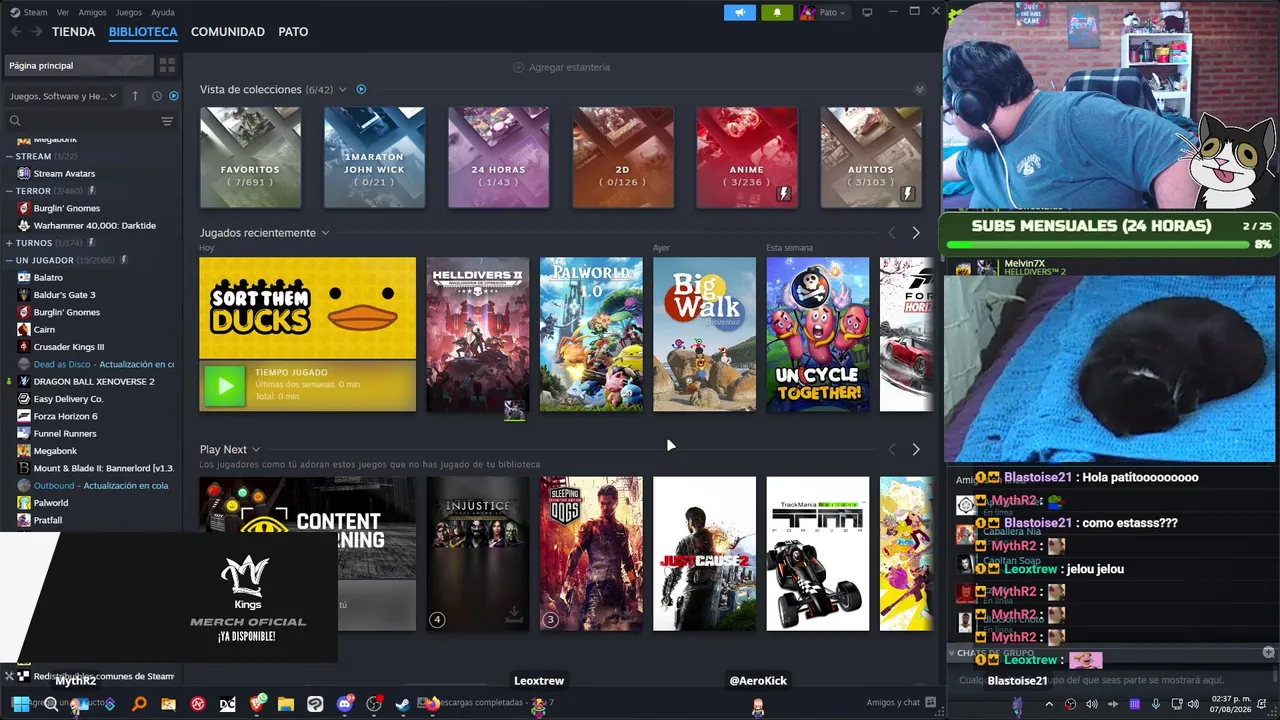Viewport: 1280px width, 720px height.
Task: Open Helldivers II cover art
Action: pos(478,334)
